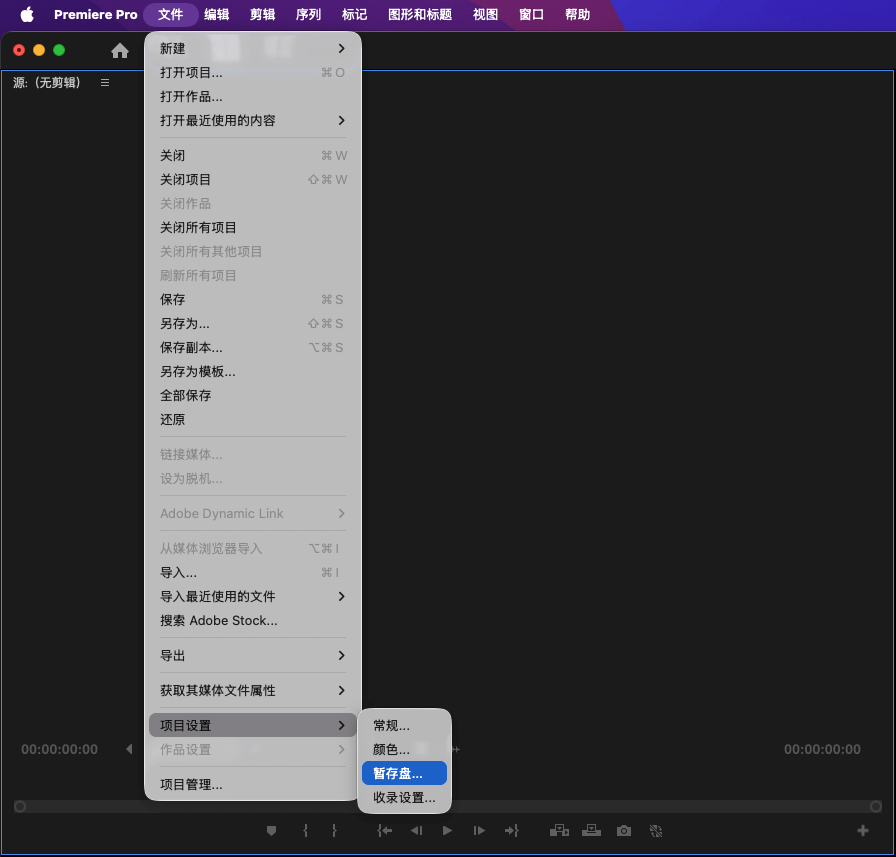Set an In point with the mark-in icon

coord(305,830)
